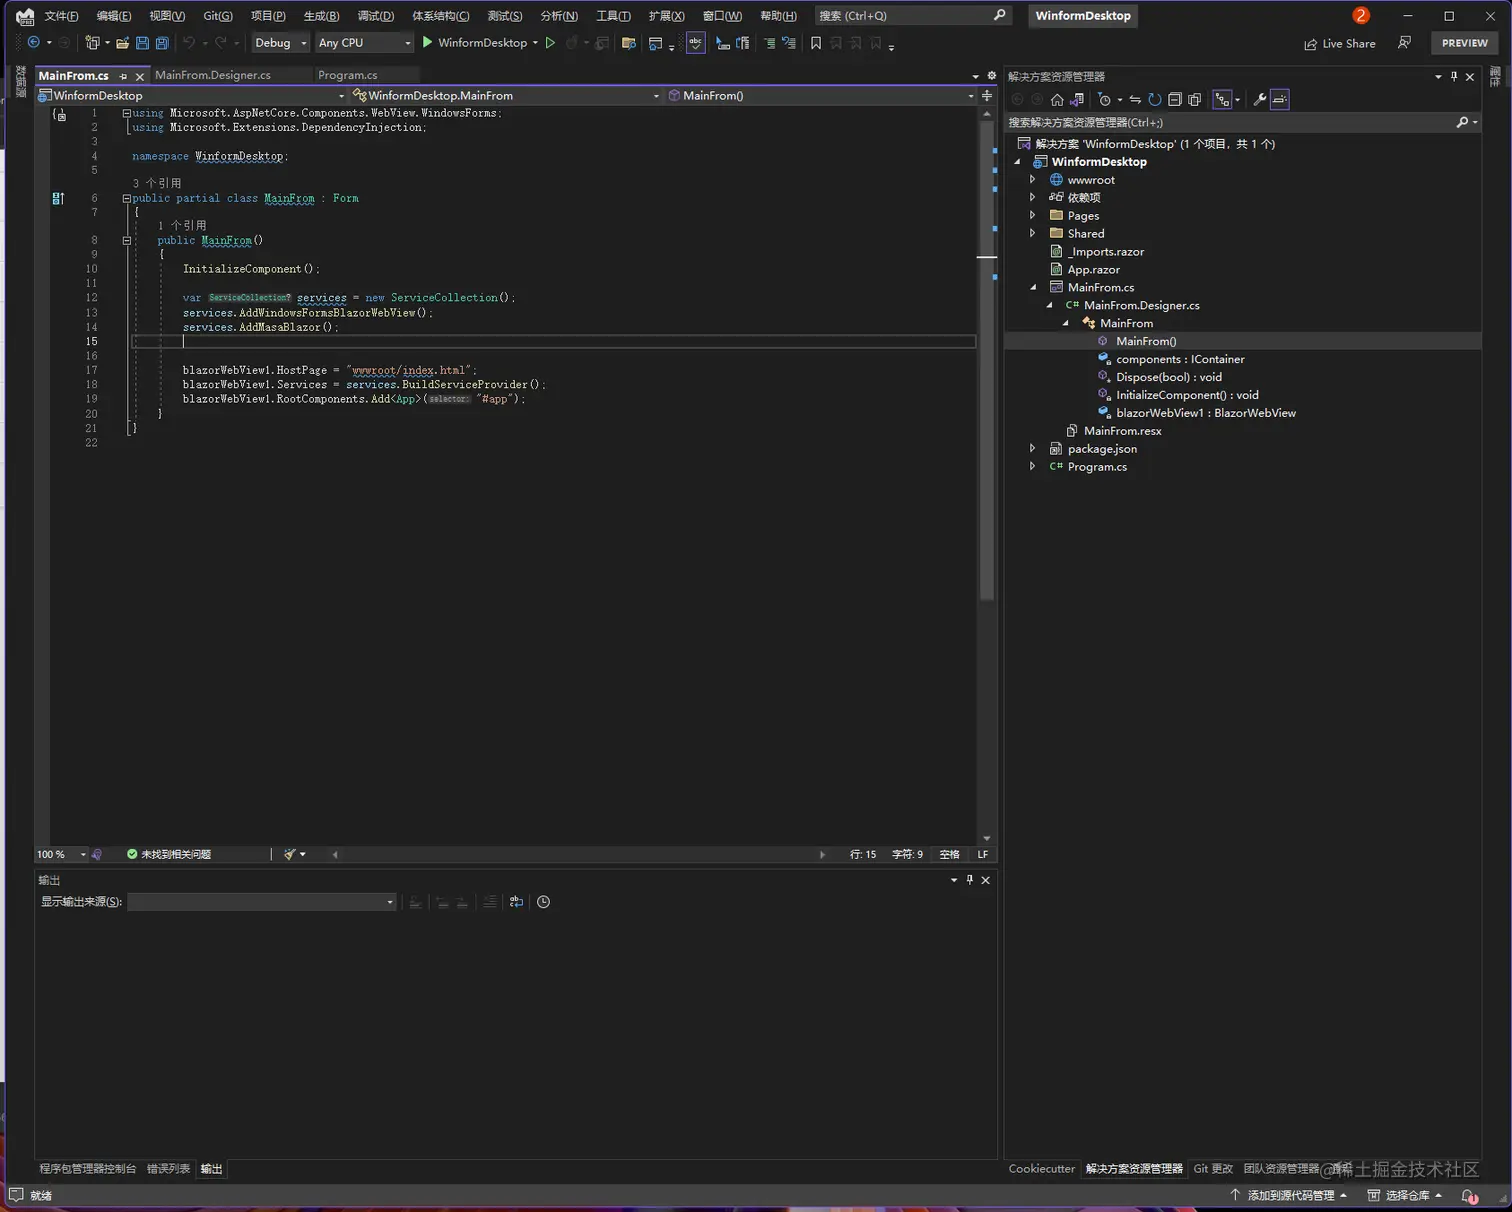
Task: Click the Sync with Active Document arrows icon
Action: 1135,99
